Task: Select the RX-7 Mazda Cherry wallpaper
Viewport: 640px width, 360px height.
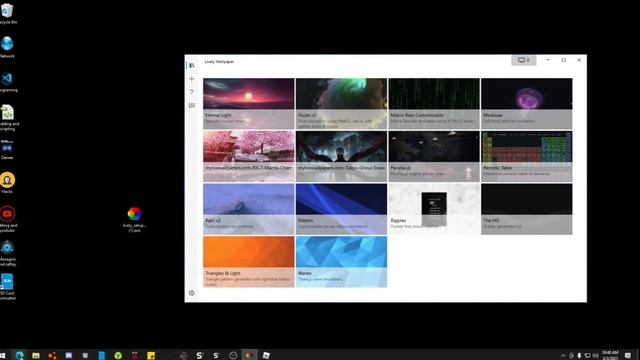Action: pyautogui.click(x=249, y=156)
